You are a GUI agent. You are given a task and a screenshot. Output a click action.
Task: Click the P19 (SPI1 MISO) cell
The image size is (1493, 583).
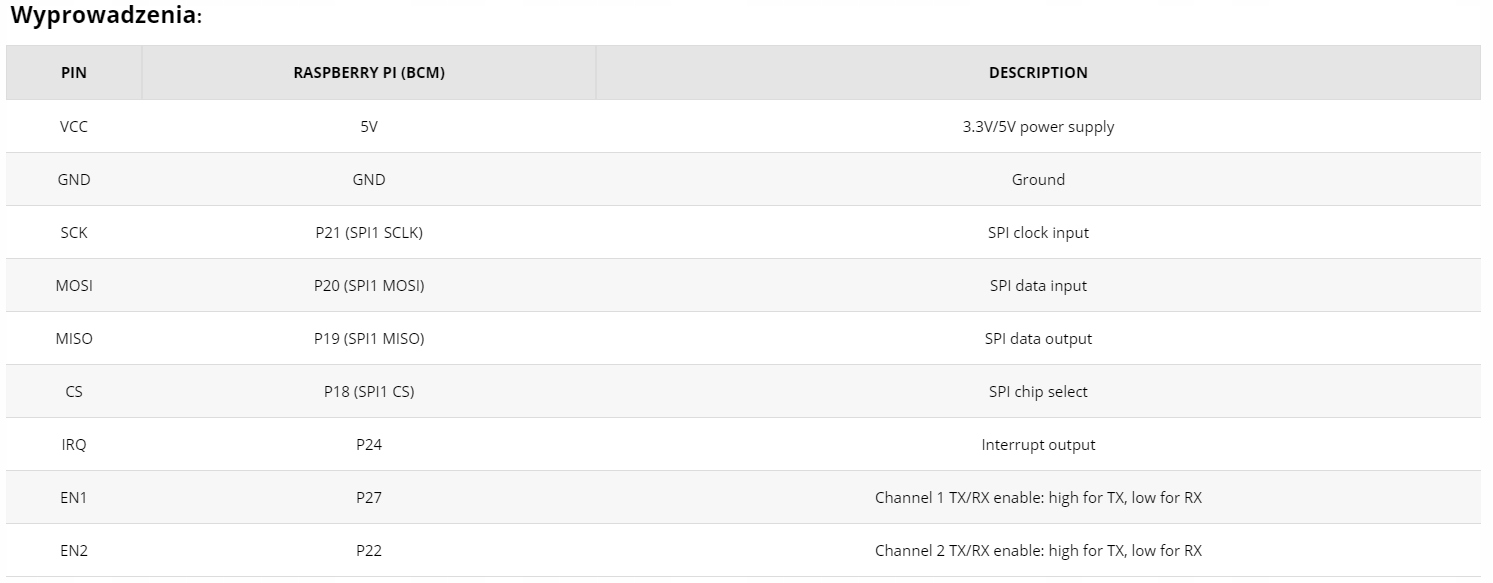point(369,339)
